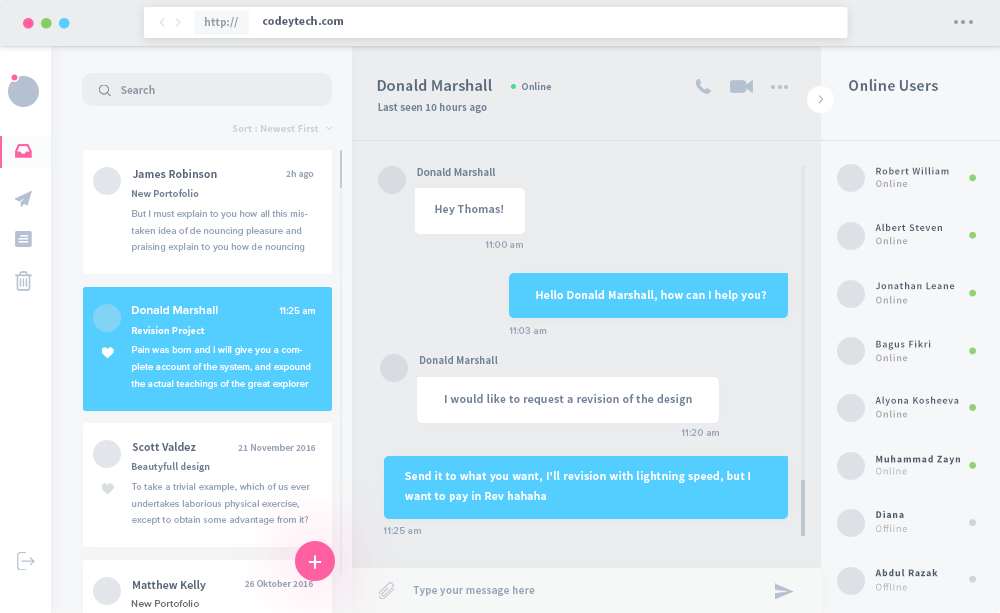Click the Search input field
The width and height of the screenshot is (1000, 613).
207,90
